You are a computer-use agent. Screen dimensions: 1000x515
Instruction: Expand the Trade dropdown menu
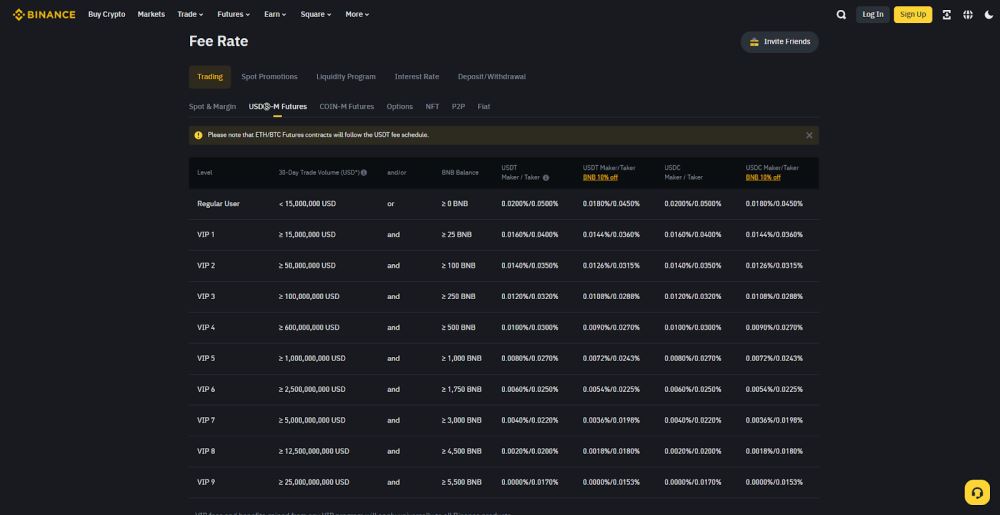click(191, 14)
